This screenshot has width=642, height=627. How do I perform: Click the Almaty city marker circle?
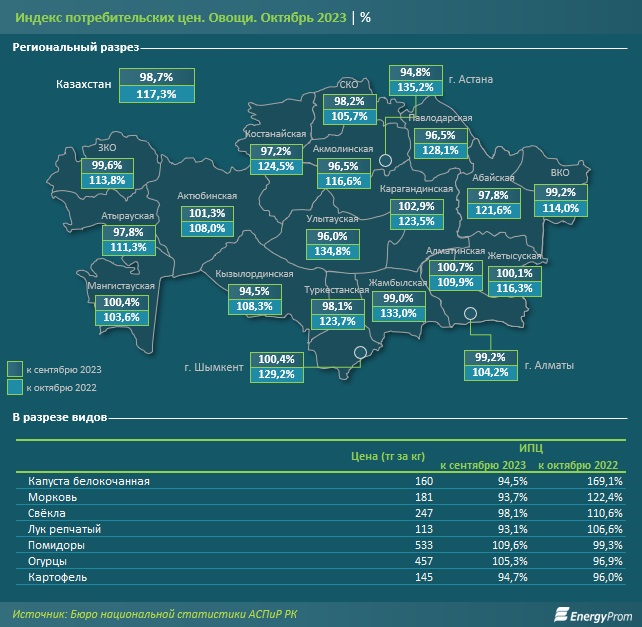point(474,316)
